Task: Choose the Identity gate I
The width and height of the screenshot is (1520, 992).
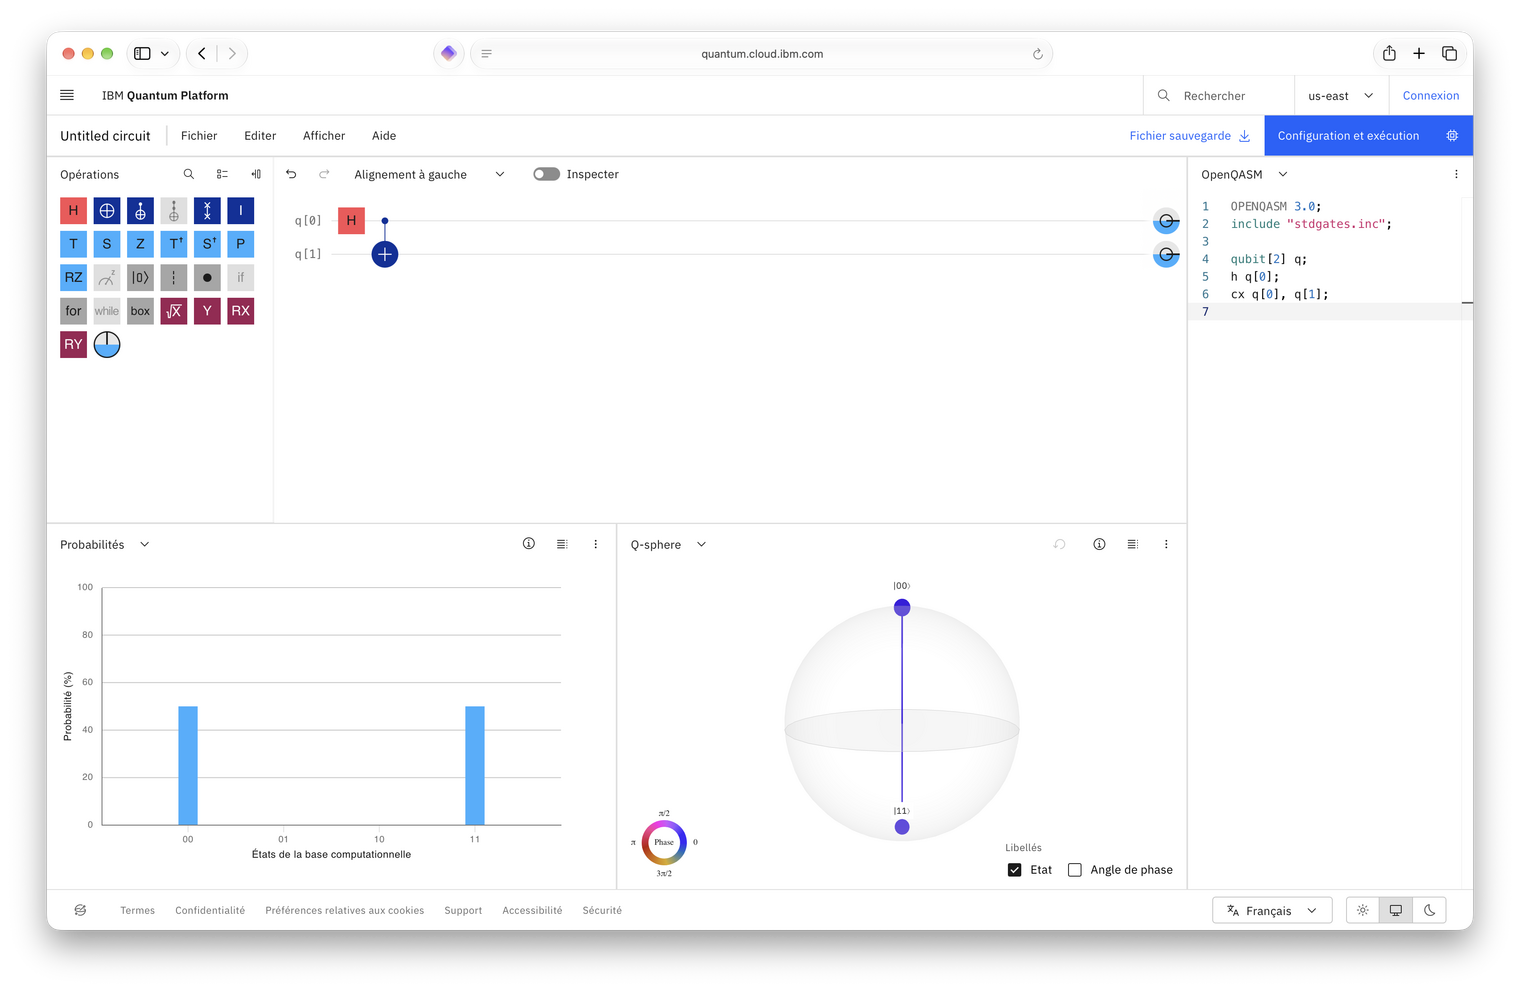Action: pyautogui.click(x=240, y=211)
